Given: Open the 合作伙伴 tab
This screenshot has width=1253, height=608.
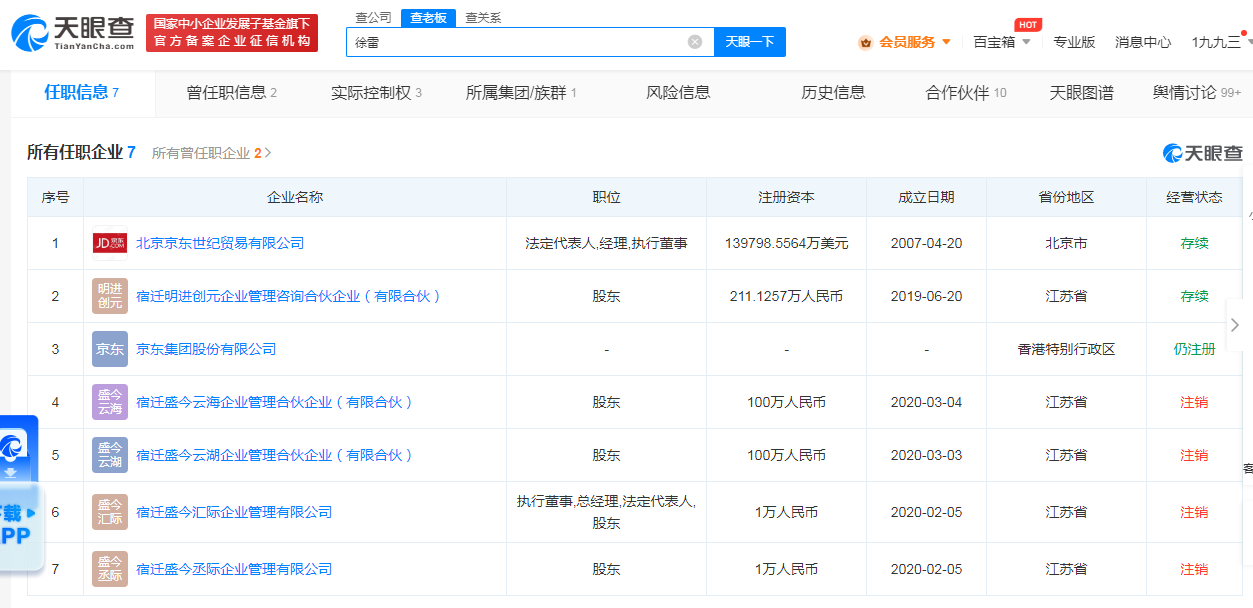Looking at the screenshot, I should 966,93.
